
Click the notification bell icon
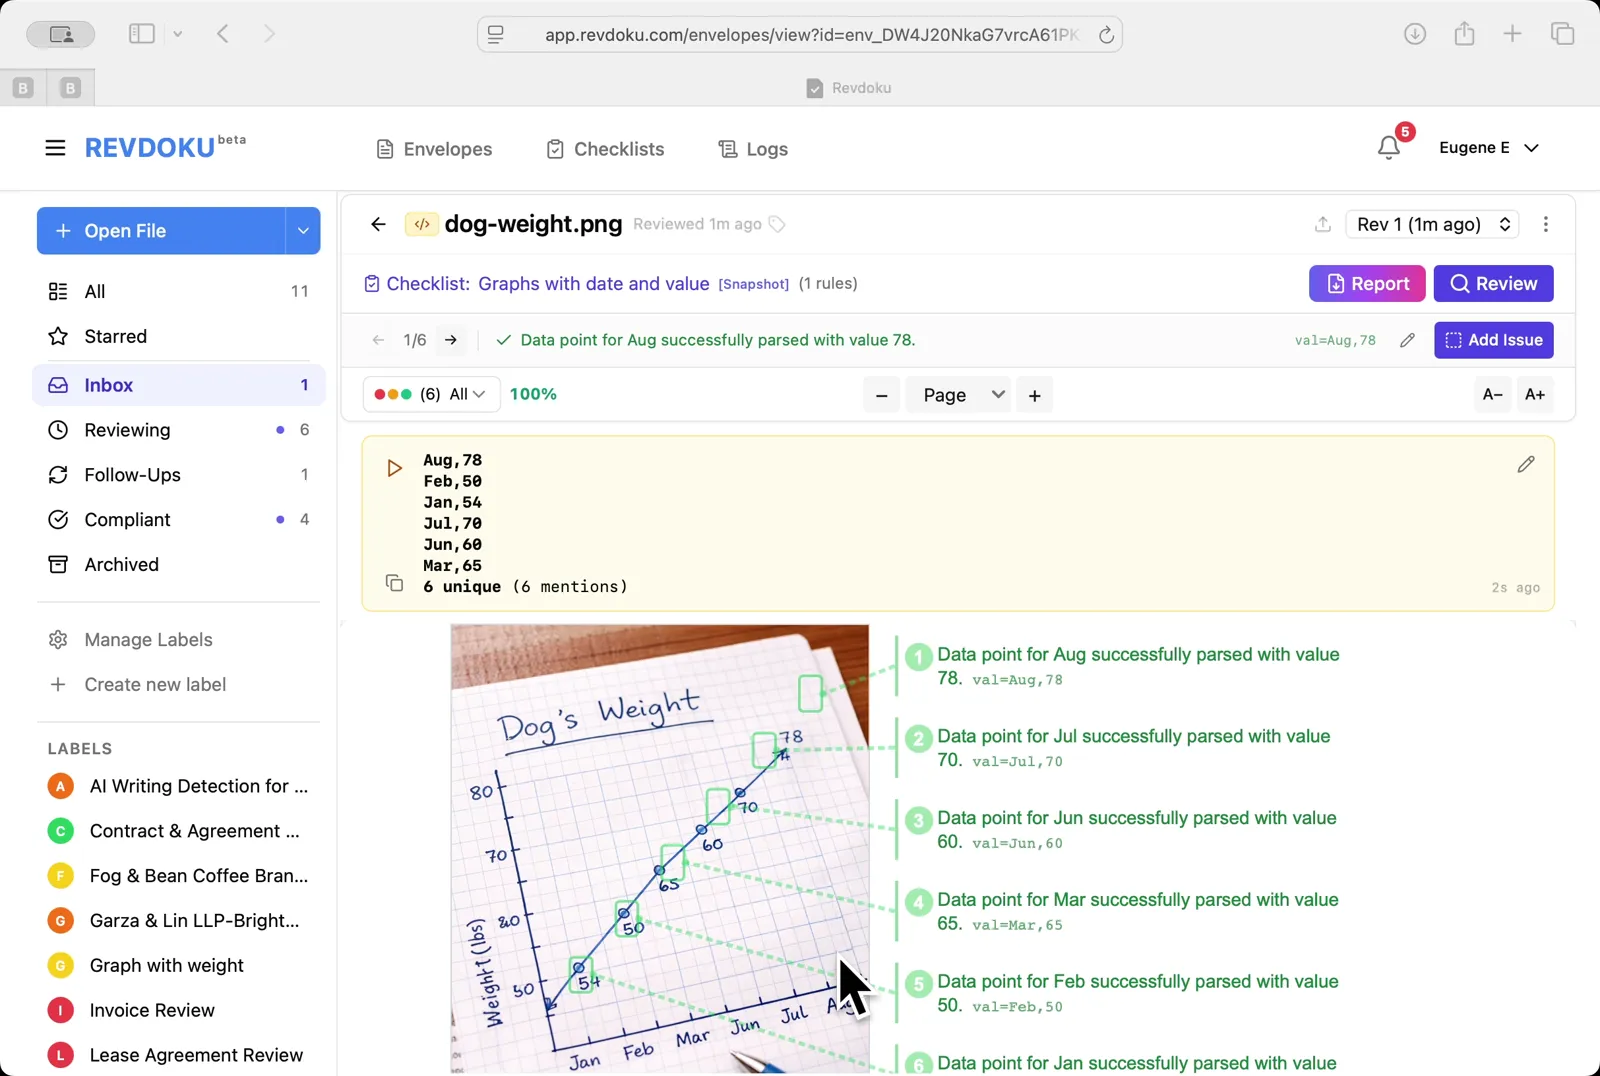(x=1388, y=148)
